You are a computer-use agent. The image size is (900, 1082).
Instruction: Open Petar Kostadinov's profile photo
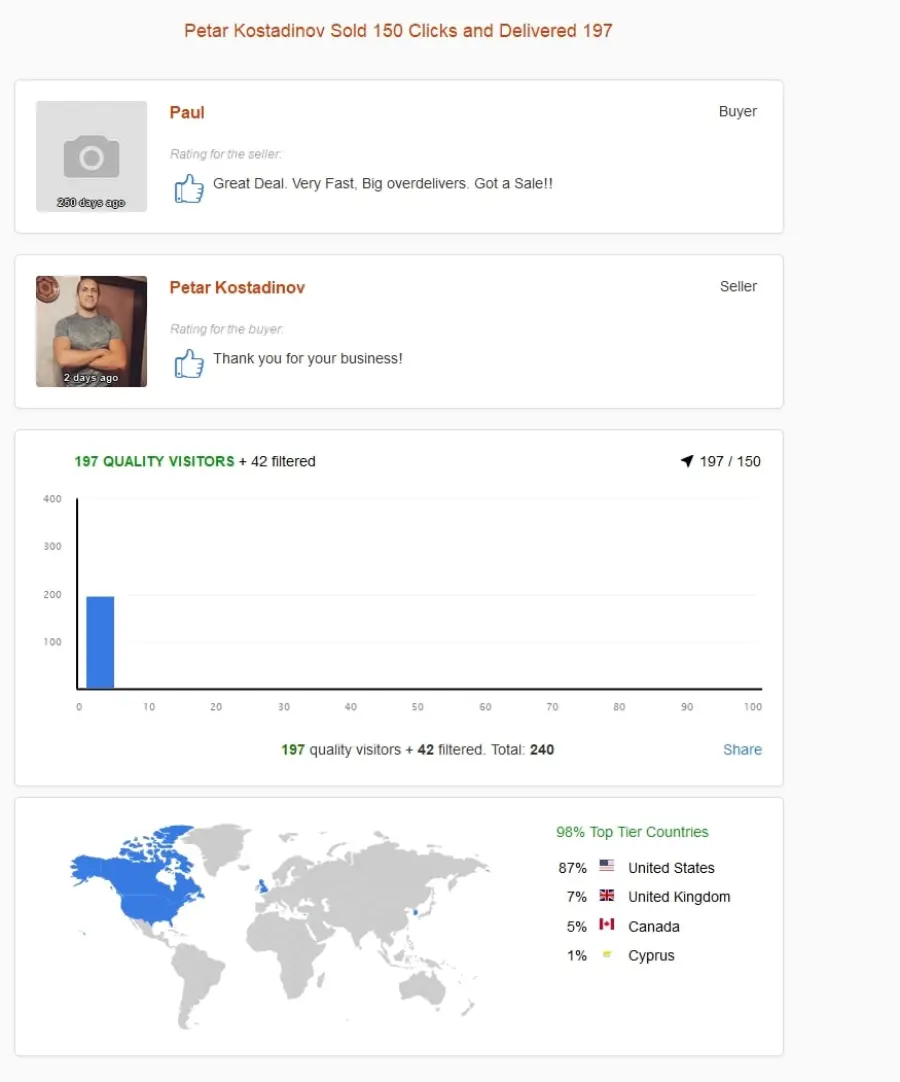[91, 331]
